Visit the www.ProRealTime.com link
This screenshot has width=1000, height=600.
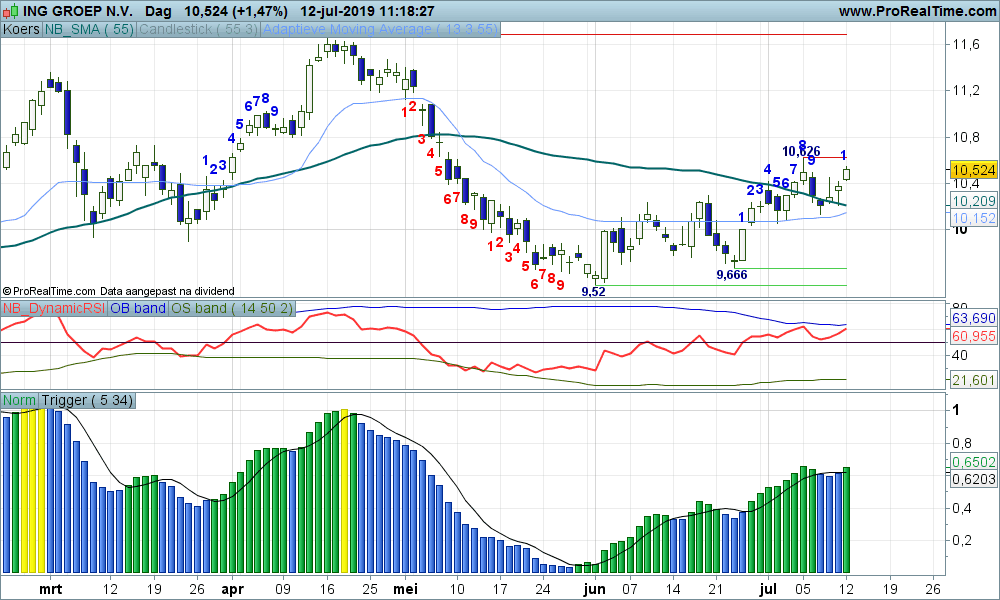pos(917,11)
